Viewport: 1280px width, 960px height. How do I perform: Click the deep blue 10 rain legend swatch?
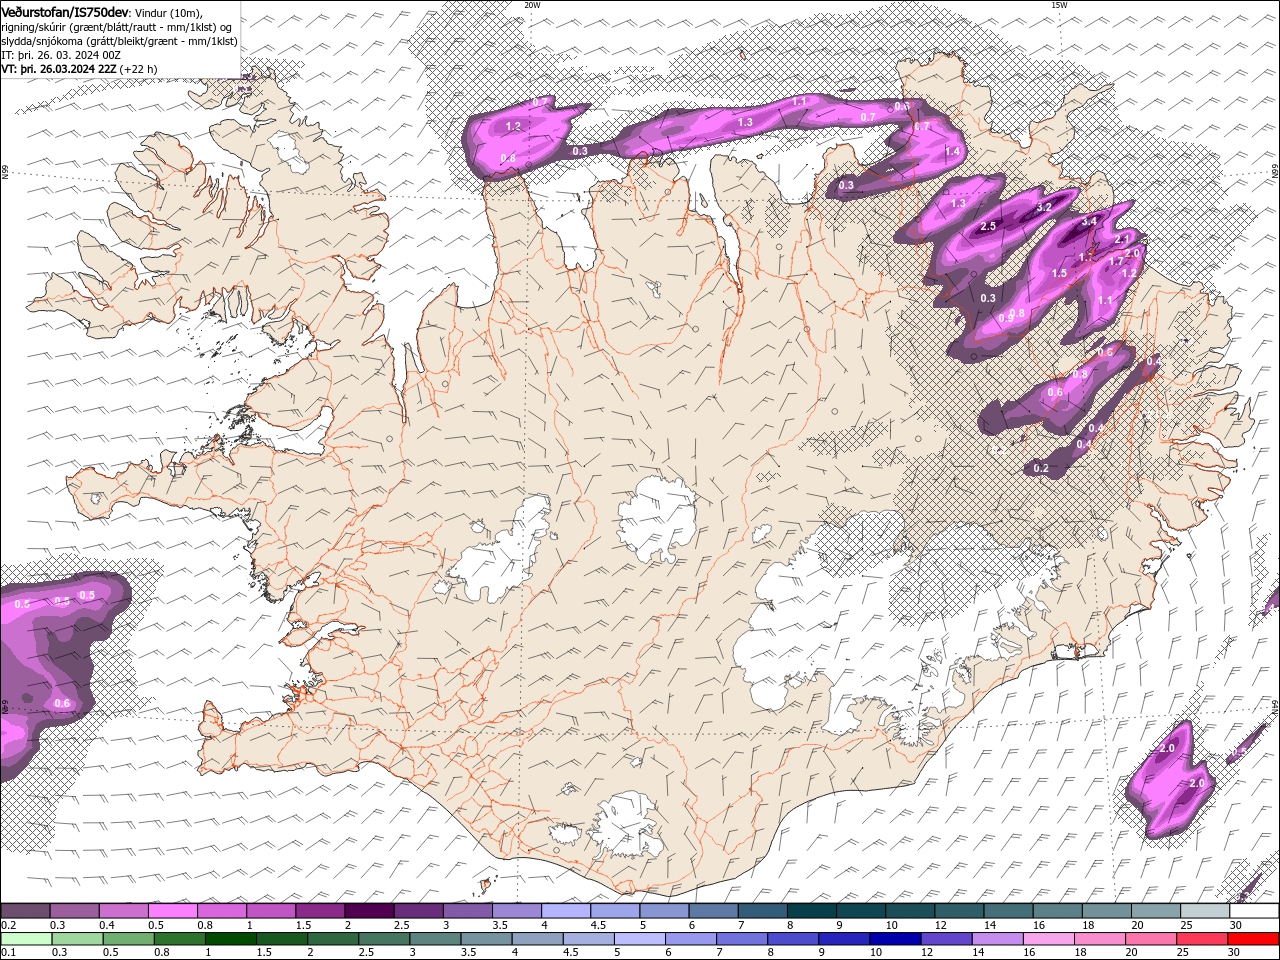pos(895,939)
